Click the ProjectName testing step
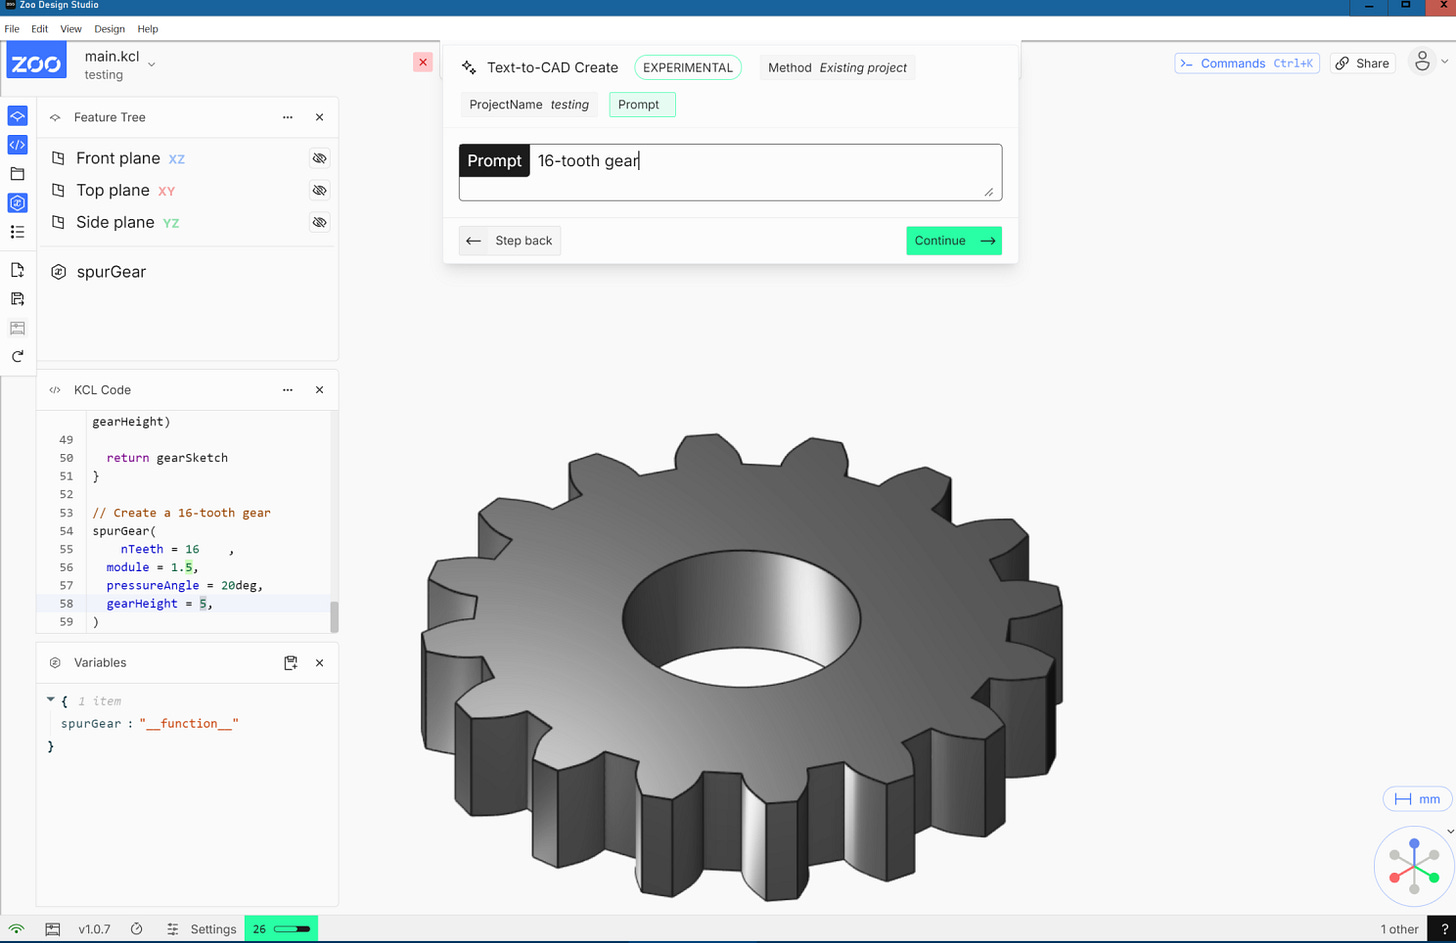1456x943 pixels. (529, 104)
